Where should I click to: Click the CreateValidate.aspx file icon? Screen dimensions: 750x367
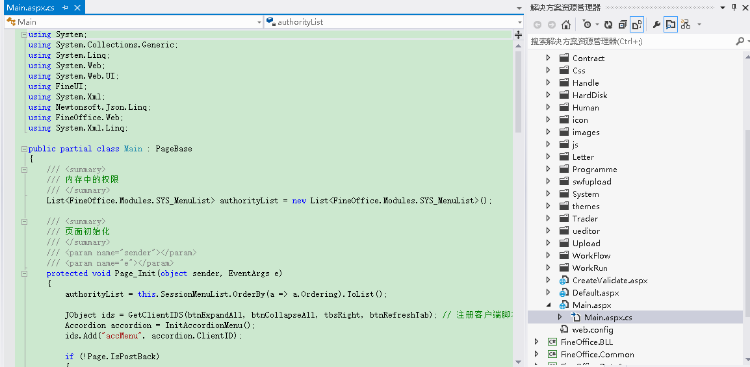564,280
